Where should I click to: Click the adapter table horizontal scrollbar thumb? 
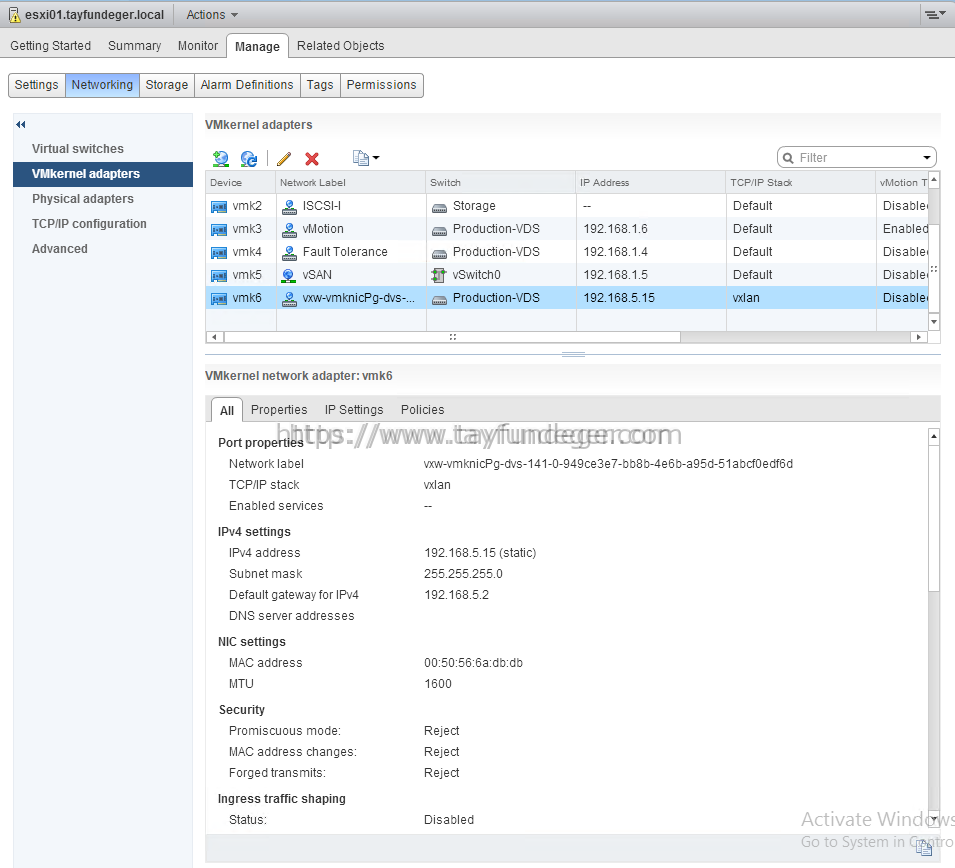tap(452, 337)
